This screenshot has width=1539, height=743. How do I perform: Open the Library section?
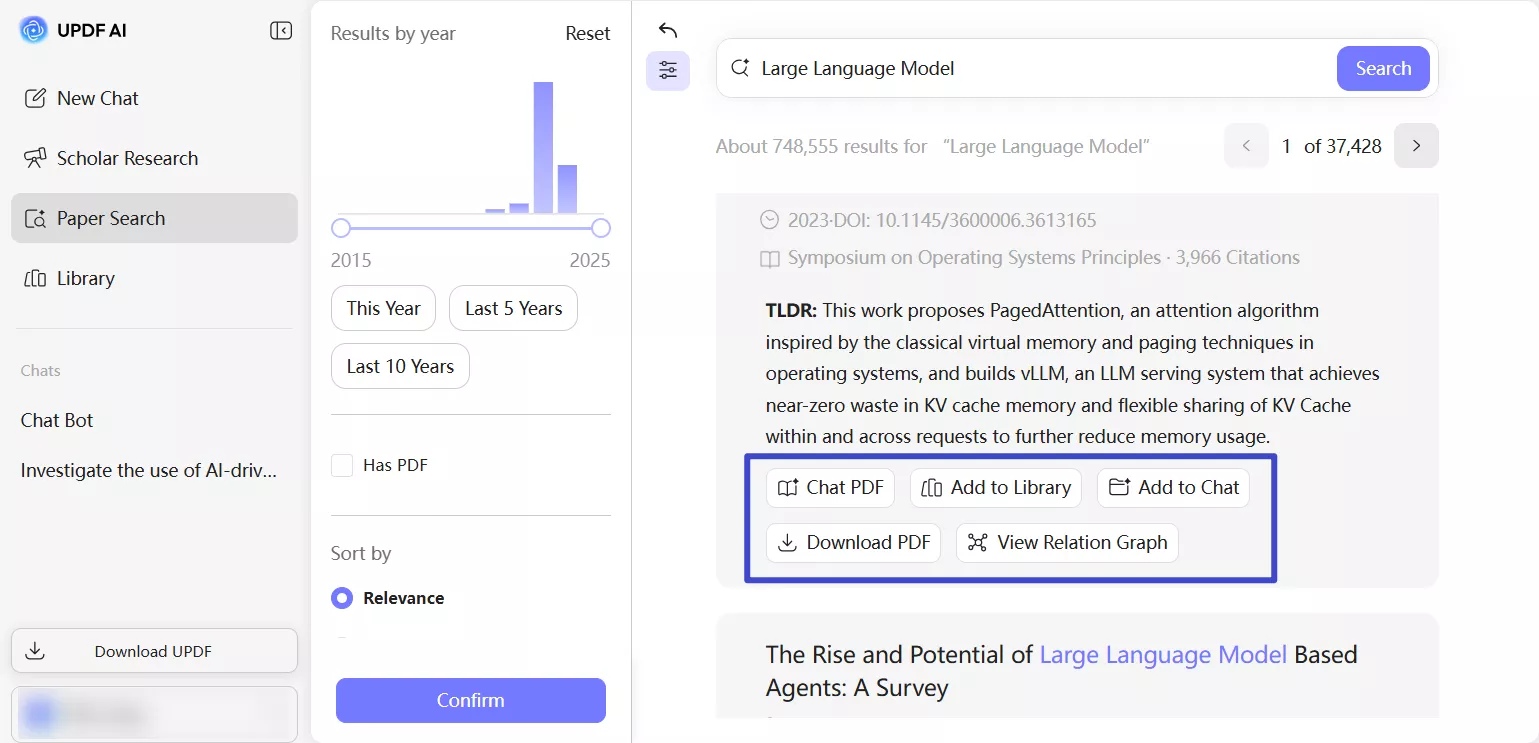tap(85, 278)
